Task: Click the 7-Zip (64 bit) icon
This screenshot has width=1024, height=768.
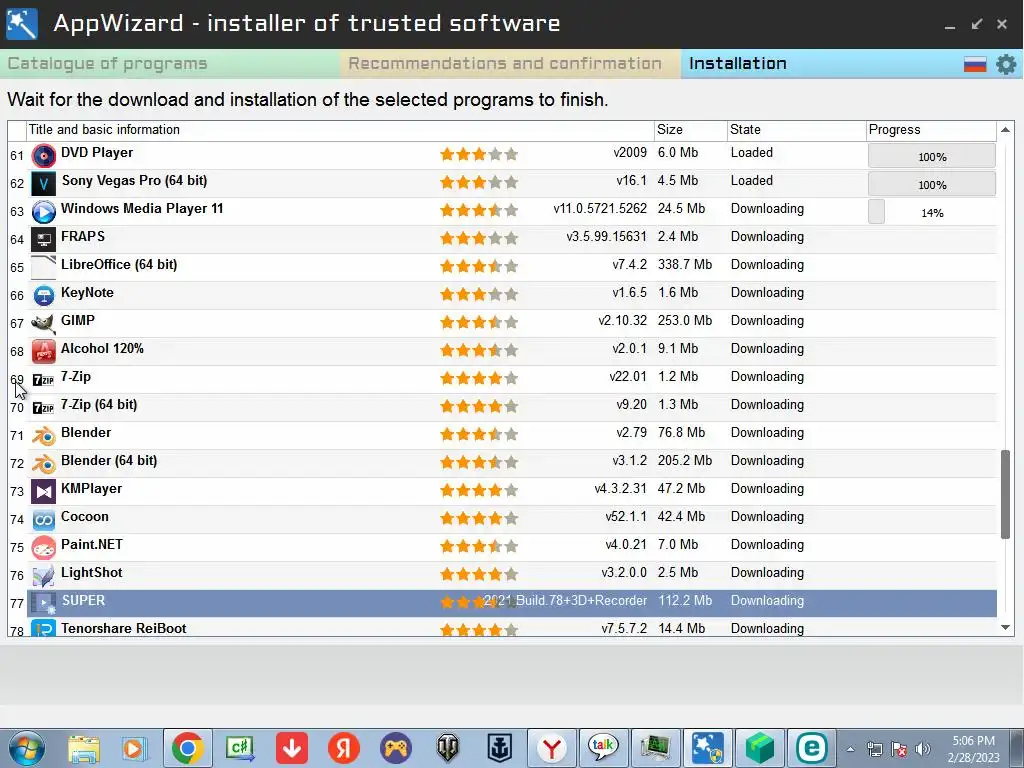Action: tap(44, 408)
